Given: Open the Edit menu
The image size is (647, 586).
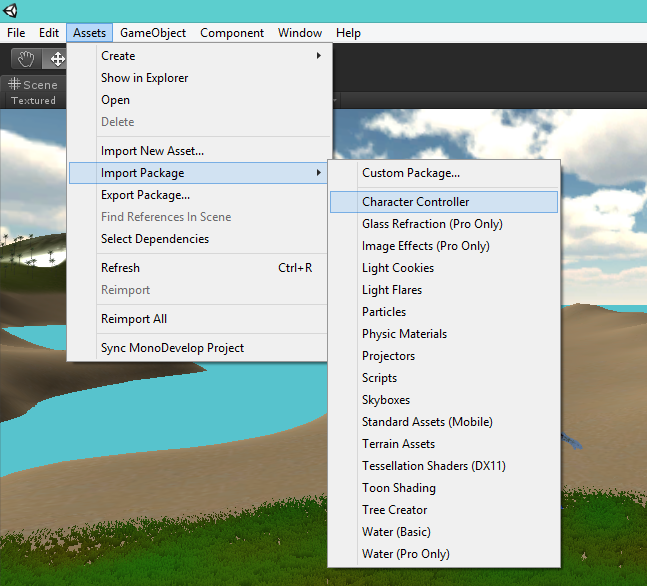Looking at the screenshot, I should click(x=49, y=33).
